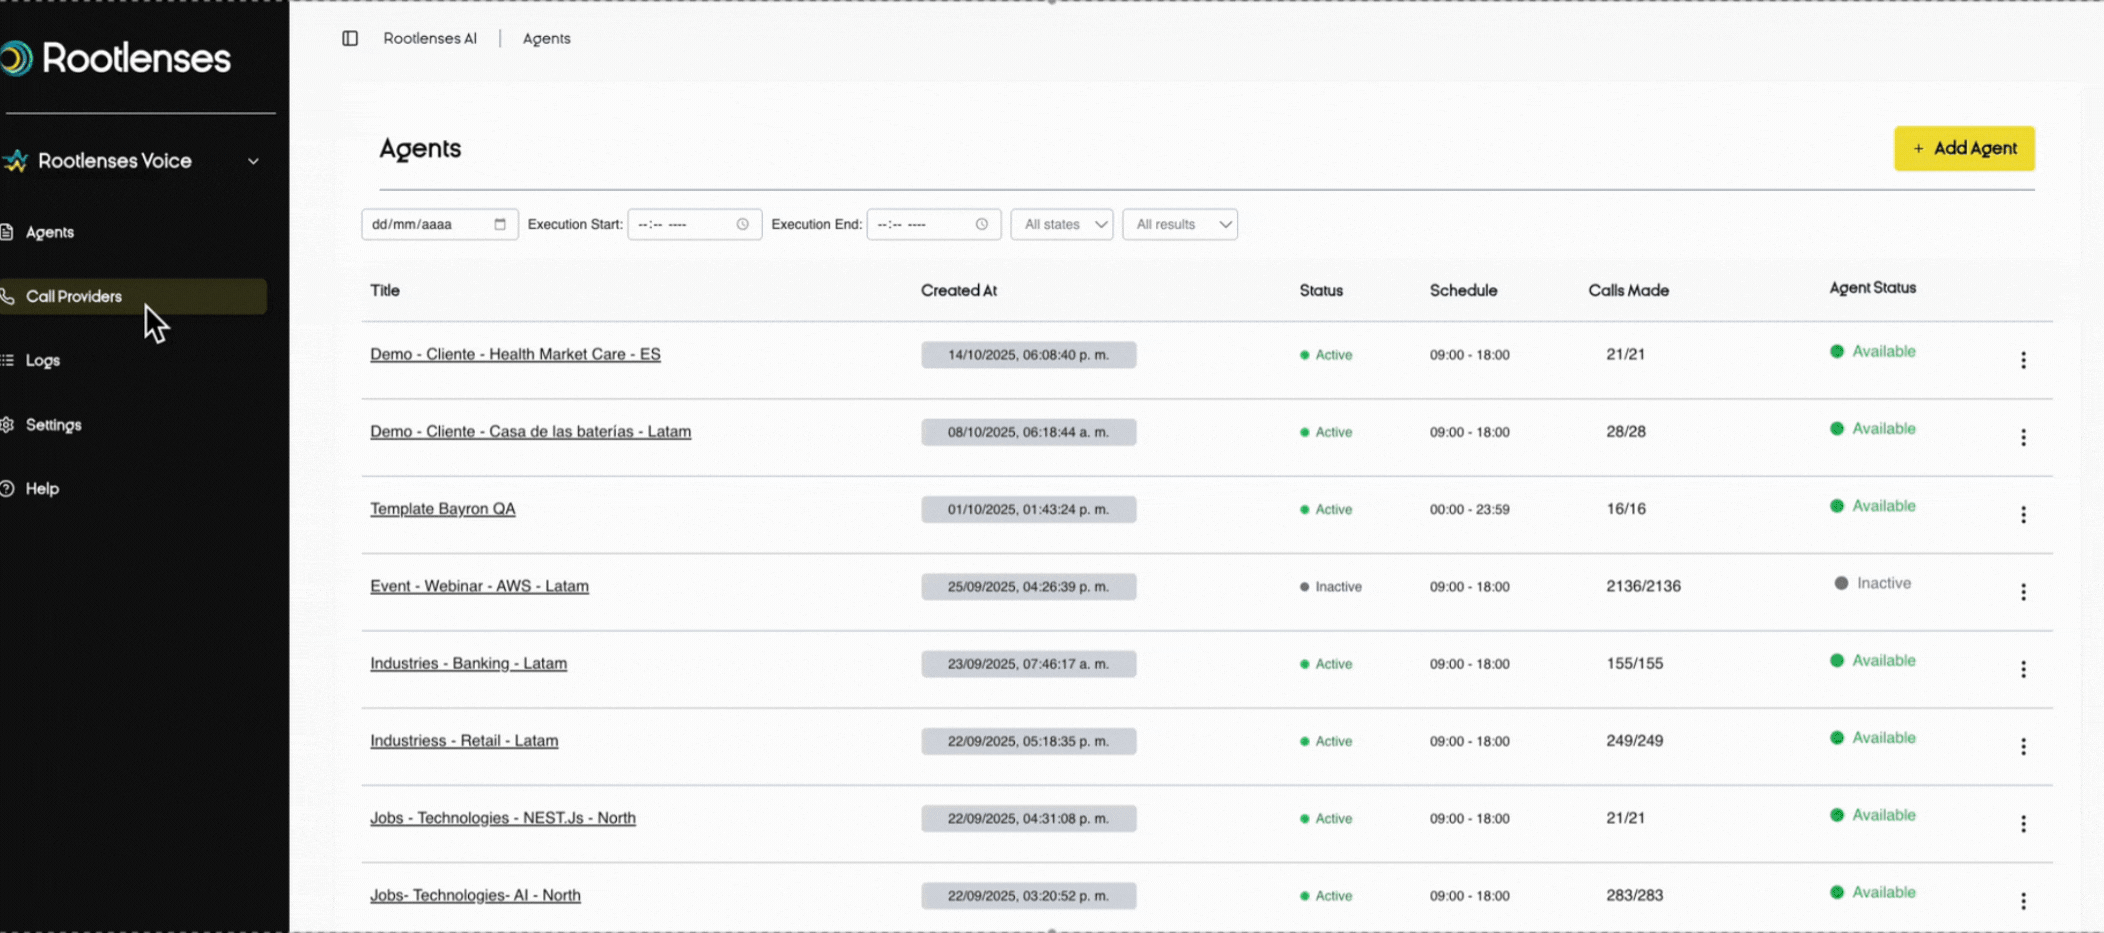Open more actions for Demo Health Market Care

click(x=2022, y=360)
